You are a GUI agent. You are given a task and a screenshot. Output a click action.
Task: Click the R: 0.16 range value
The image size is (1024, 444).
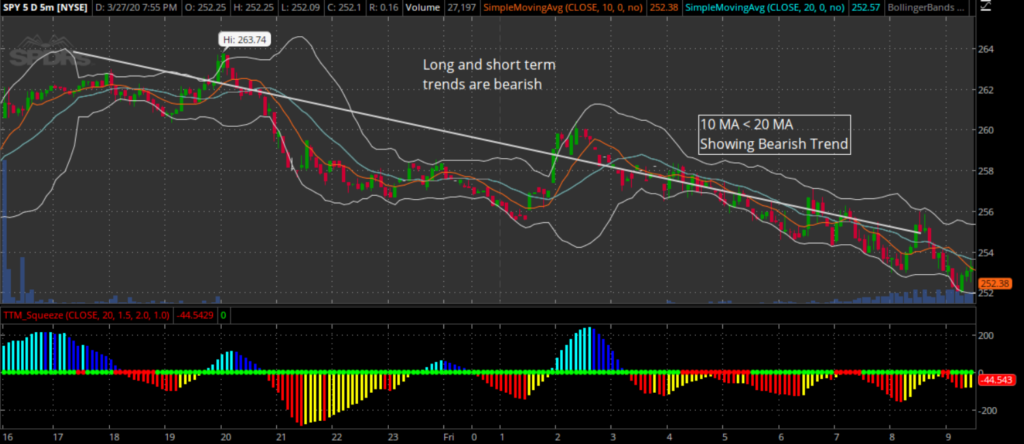tap(382, 8)
